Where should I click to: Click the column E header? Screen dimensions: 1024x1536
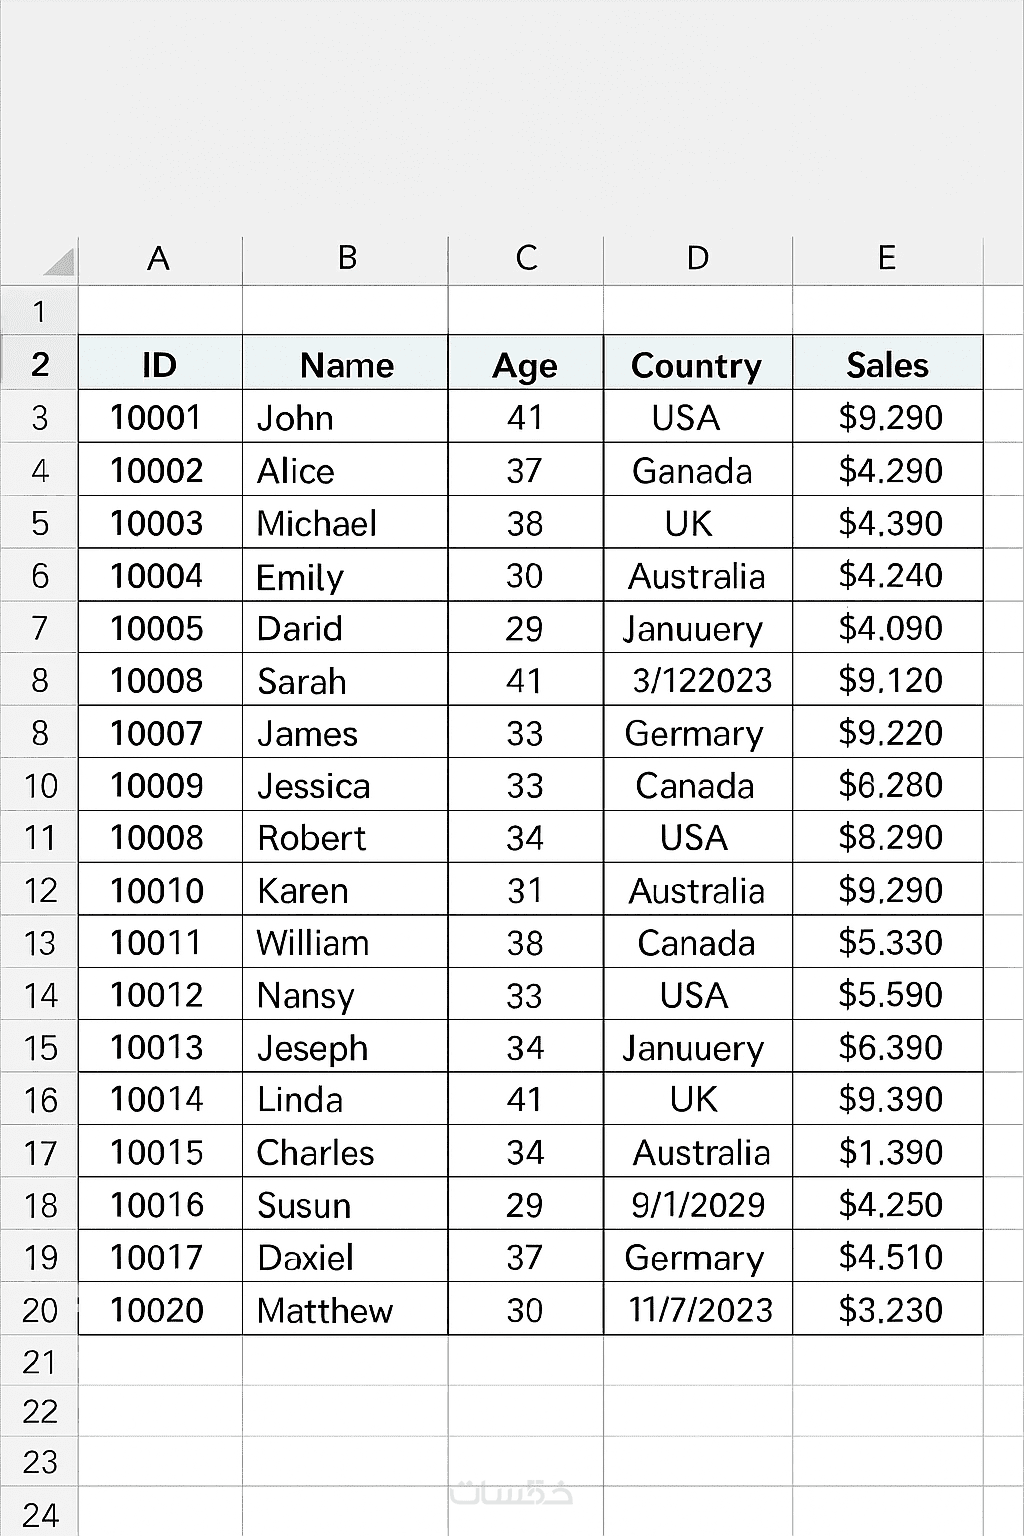[887, 259]
